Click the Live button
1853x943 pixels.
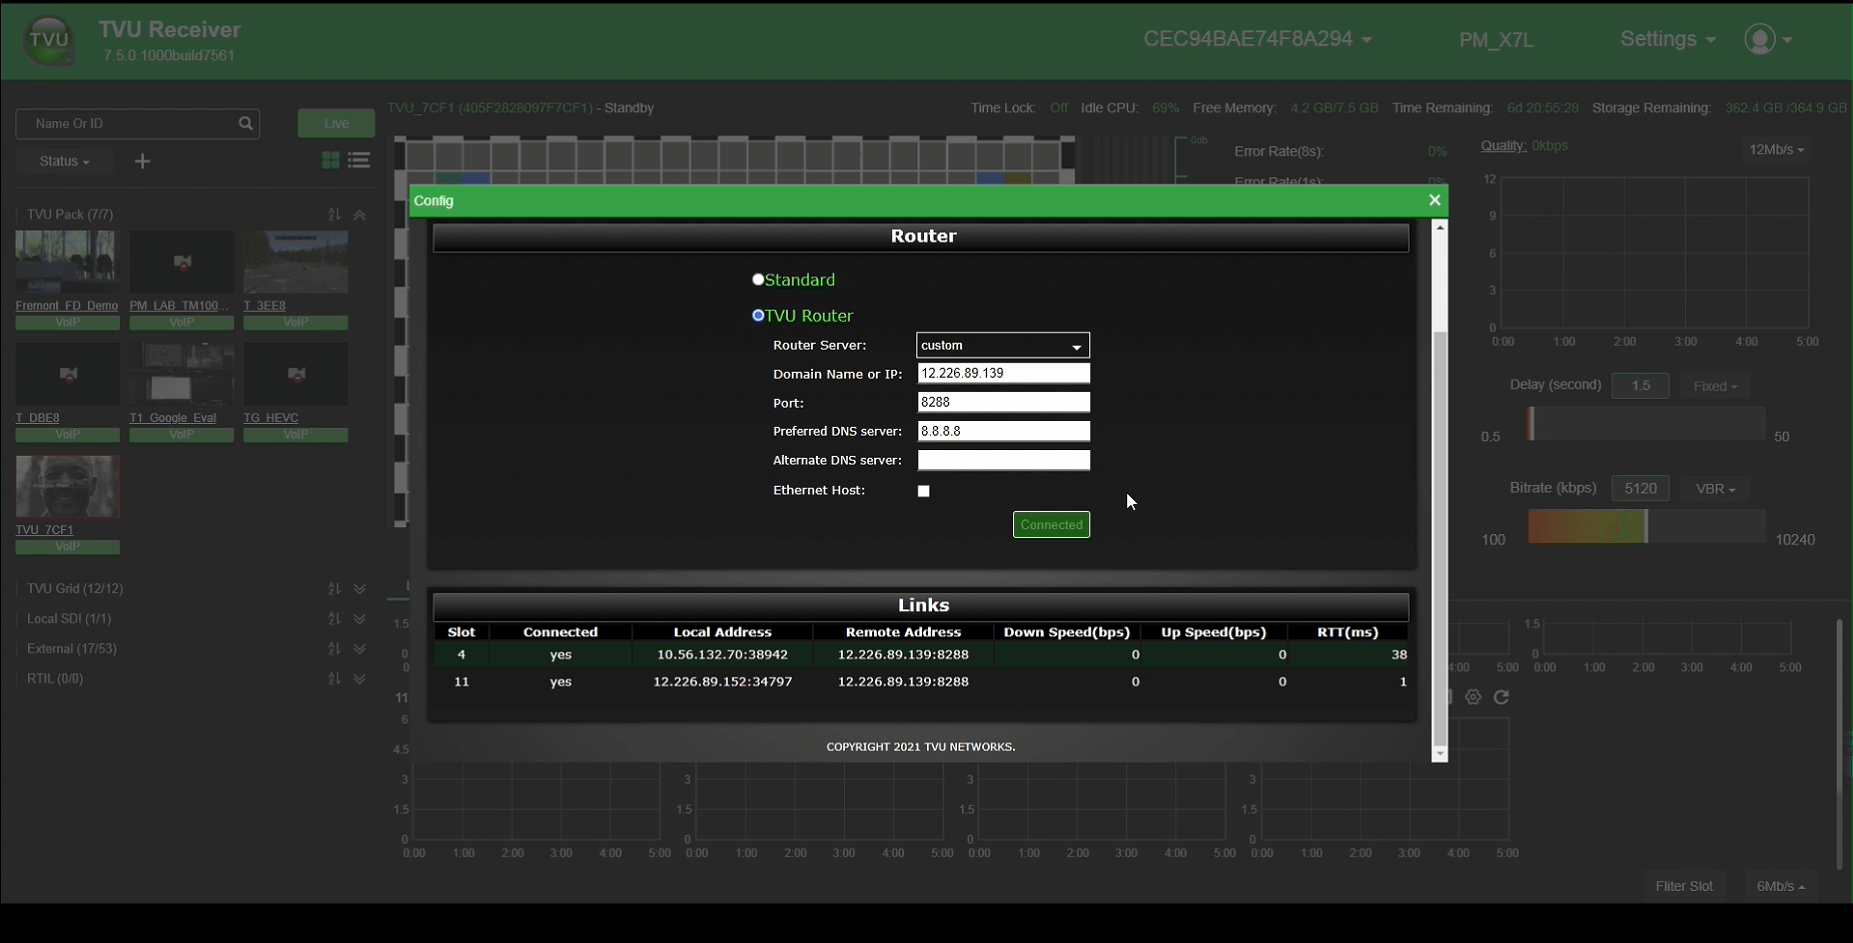point(336,123)
